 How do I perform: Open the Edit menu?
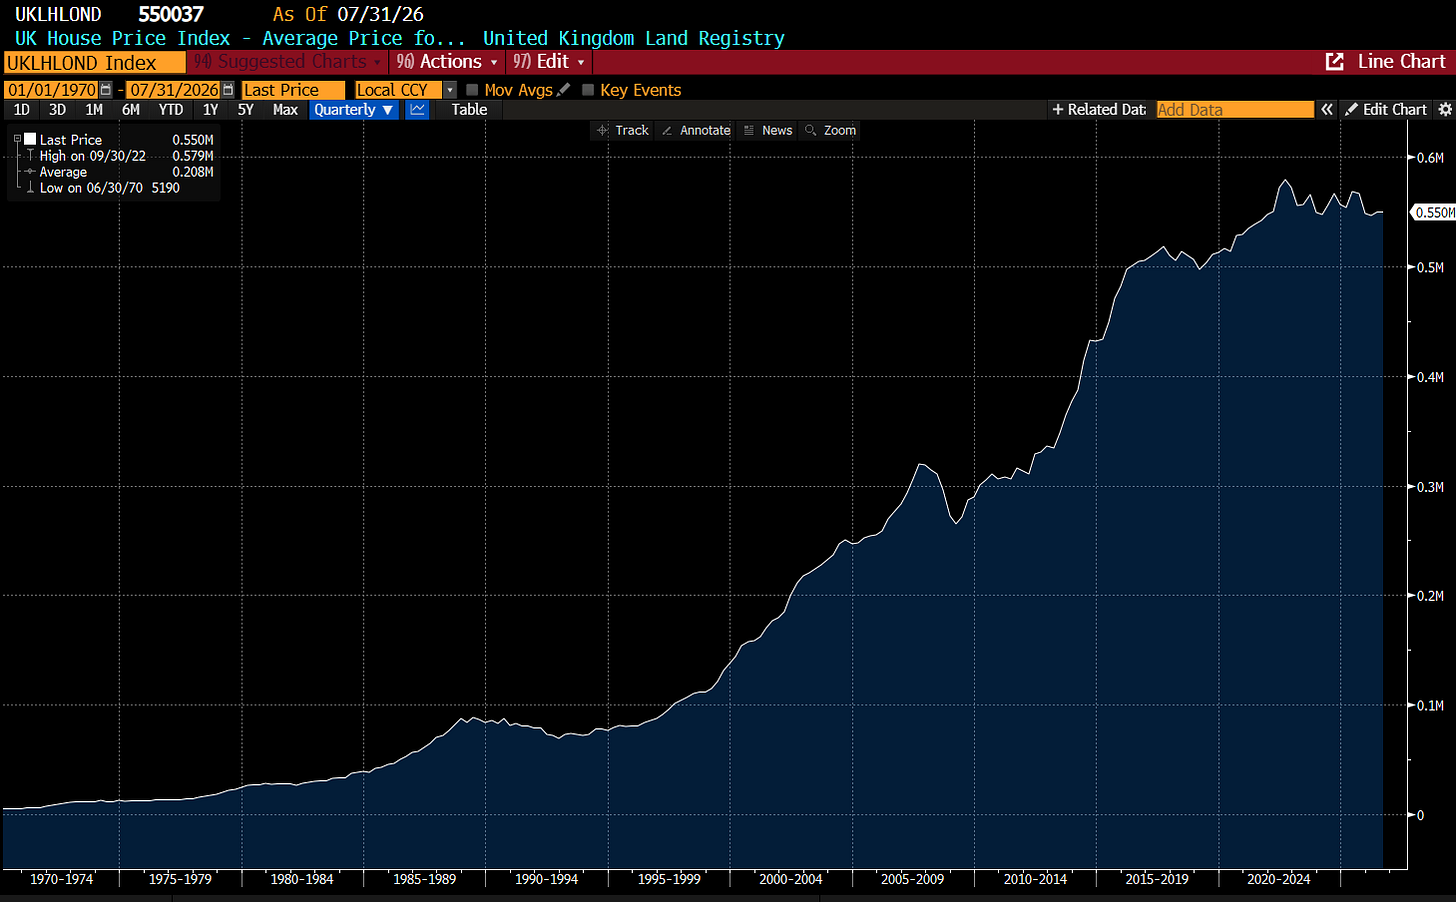549,62
